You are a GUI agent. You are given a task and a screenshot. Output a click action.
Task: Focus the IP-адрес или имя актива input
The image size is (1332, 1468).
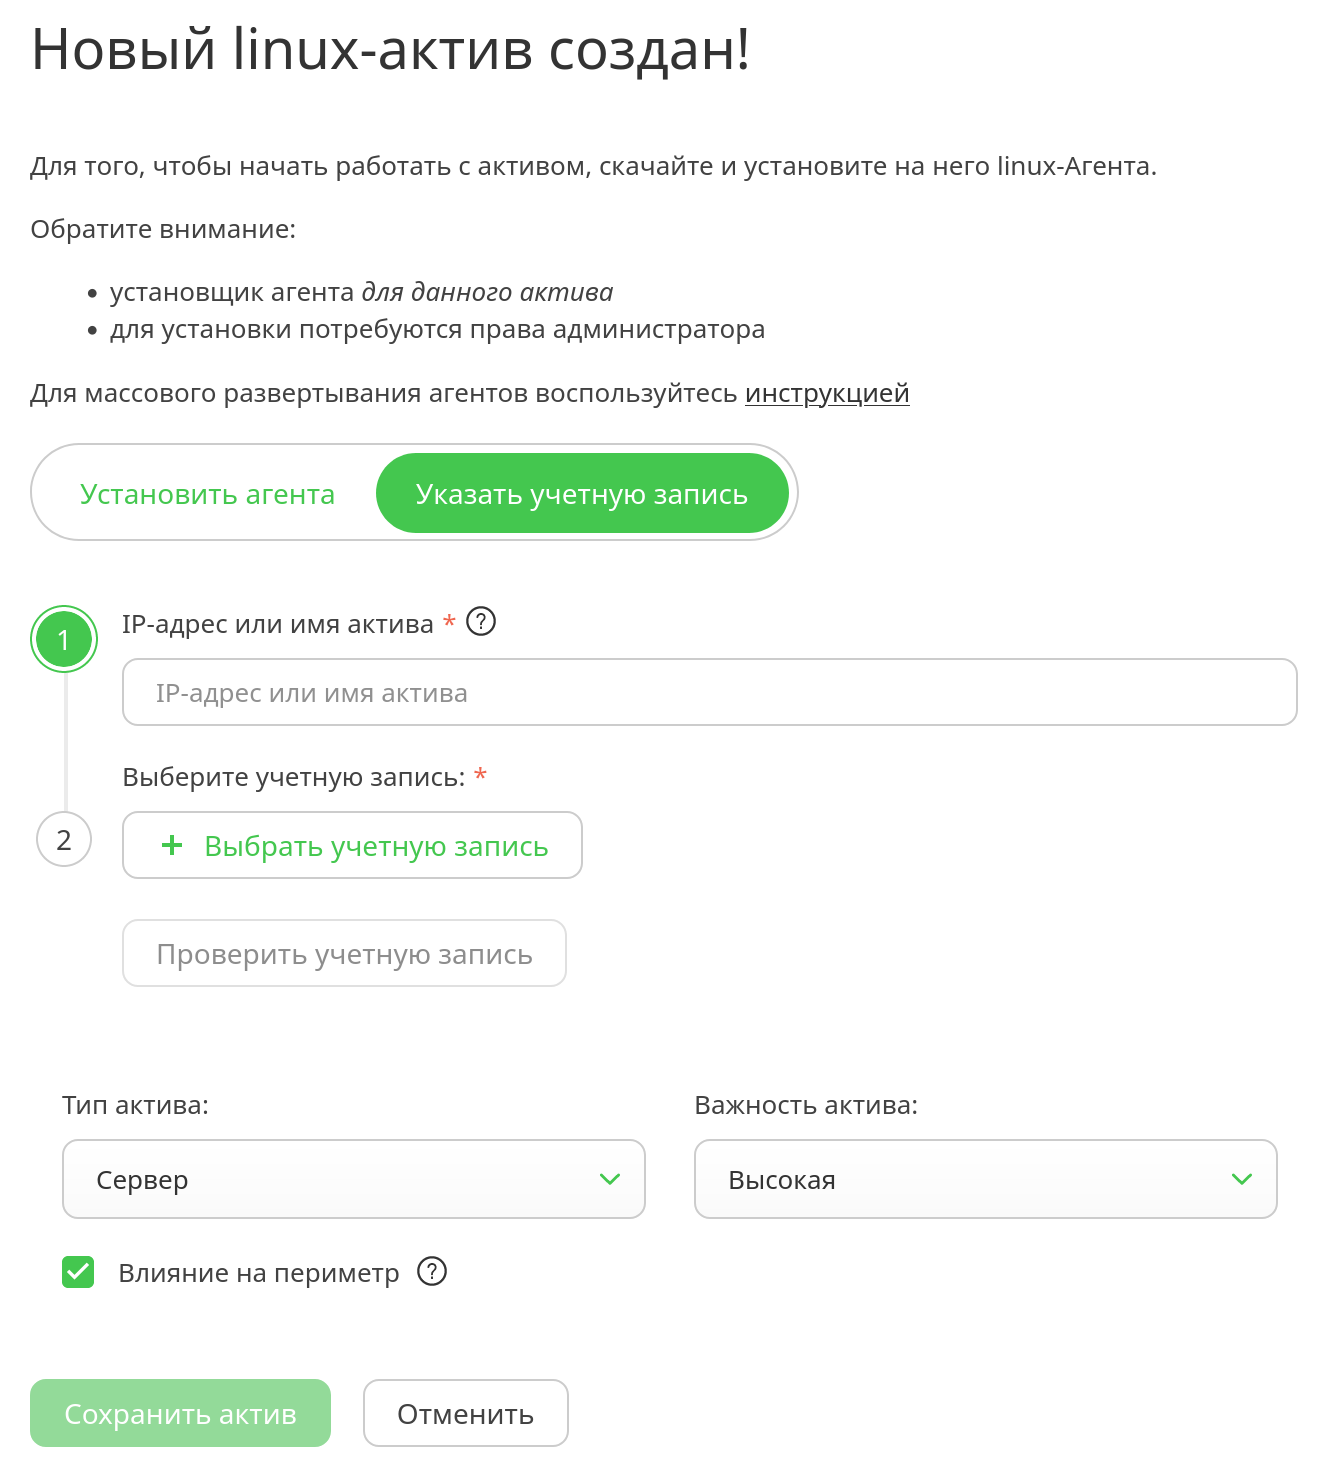(x=709, y=692)
